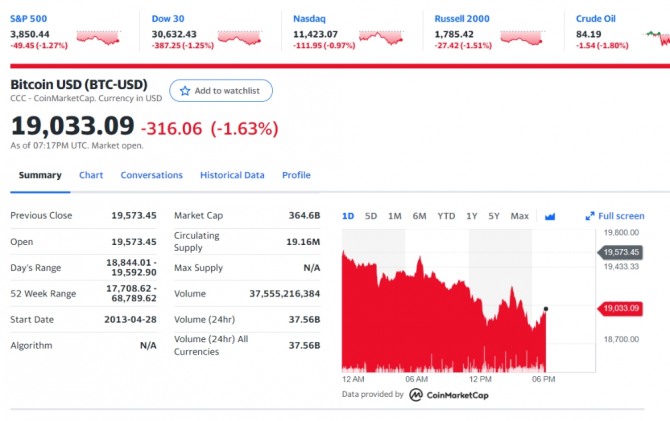Open the Crude Oil ticker link

595,19
